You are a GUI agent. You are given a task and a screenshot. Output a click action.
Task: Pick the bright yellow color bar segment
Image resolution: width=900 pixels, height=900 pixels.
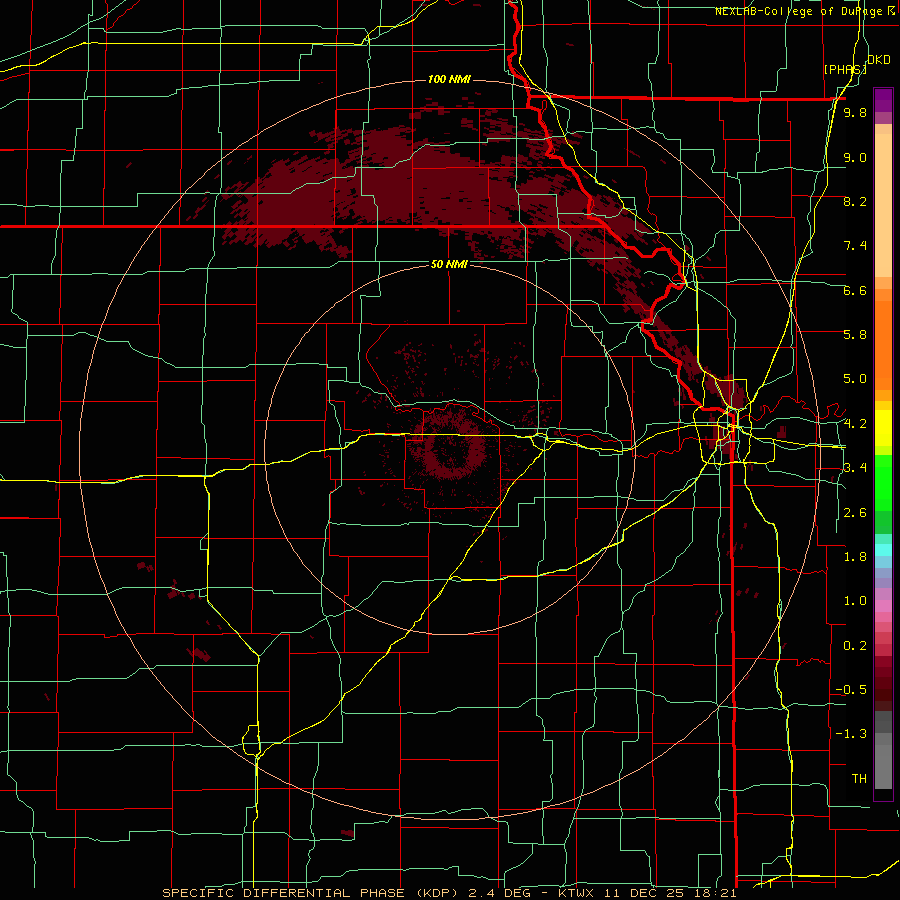pyautogui.click(x=883, y=428)
